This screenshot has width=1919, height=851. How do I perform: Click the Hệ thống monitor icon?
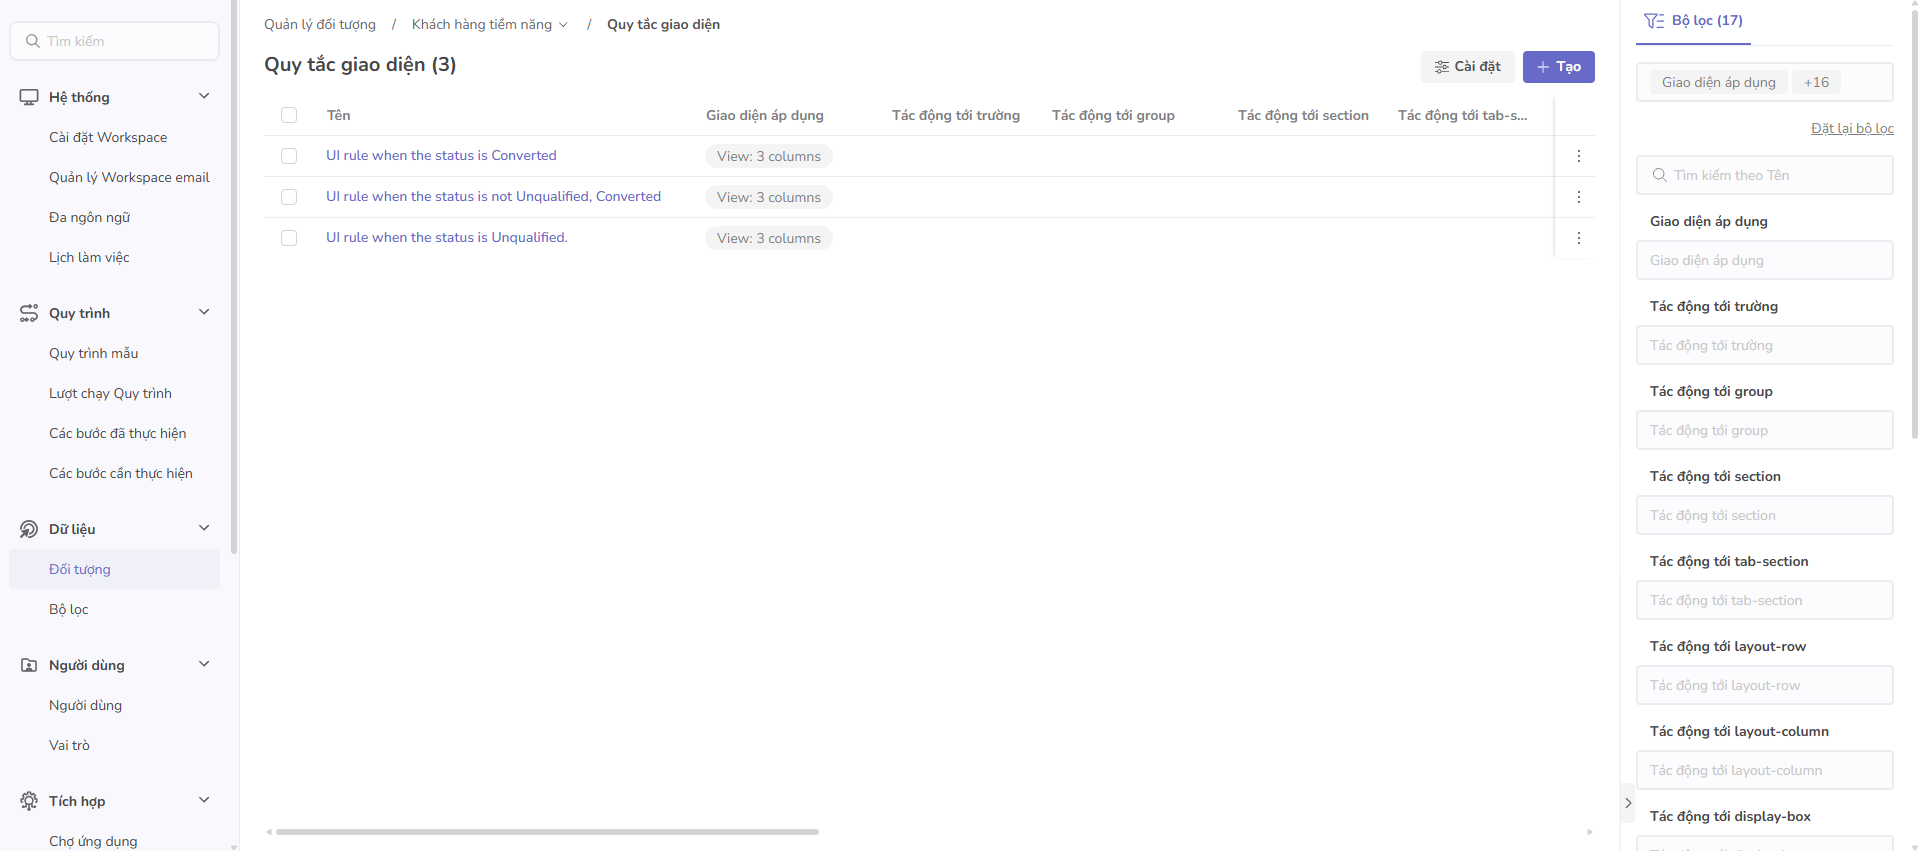click(29, 97)
